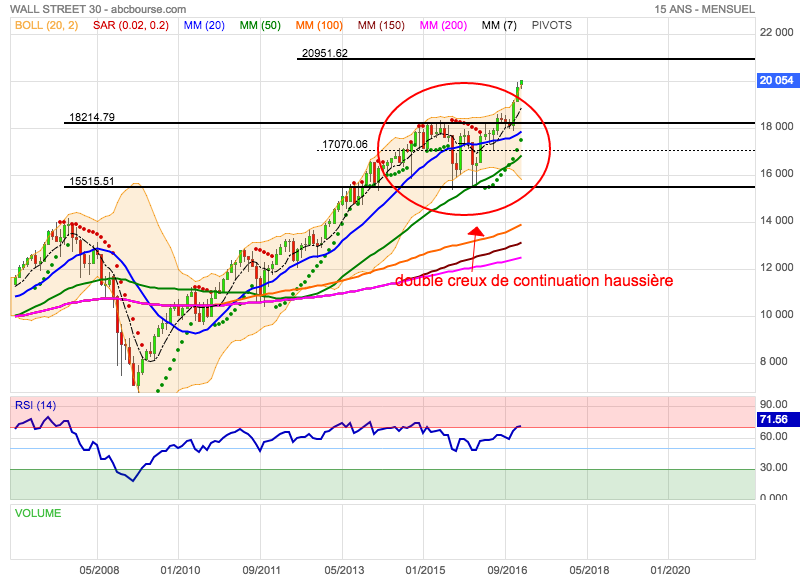Click the MM (100) legend entry
The height and width of the screenshot is (580, 800).
pos(319,25)
